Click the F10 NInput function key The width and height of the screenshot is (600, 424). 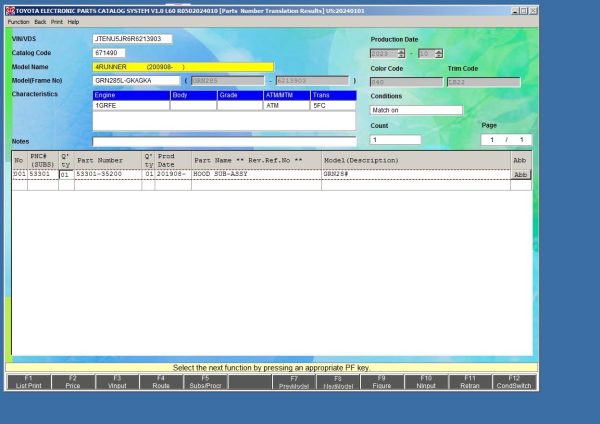pos(425,381)
